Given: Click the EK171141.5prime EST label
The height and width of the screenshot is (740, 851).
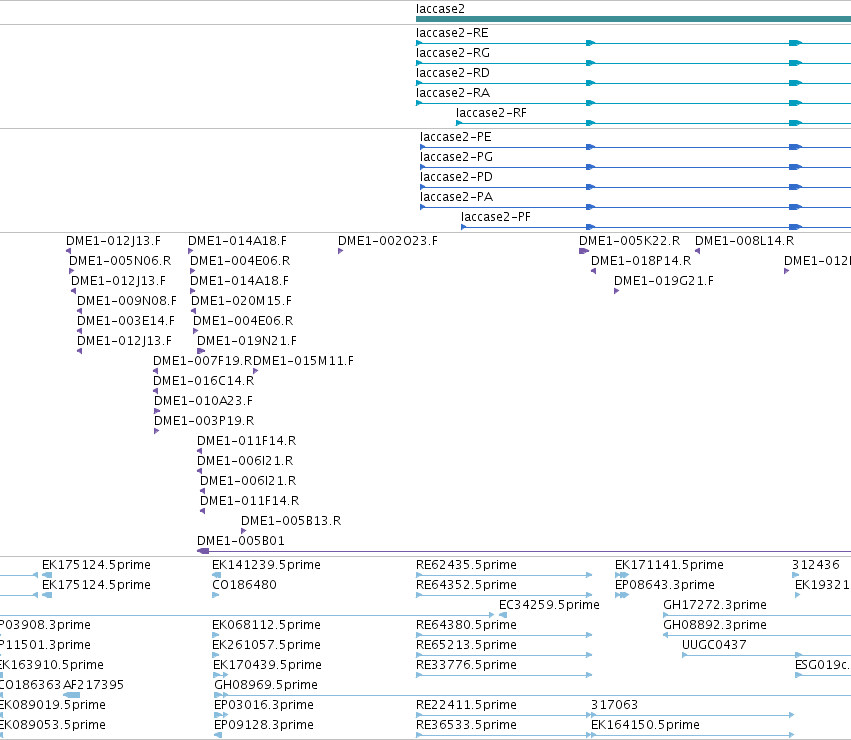Looking at the screenshot, I should [x=669, y=565].
